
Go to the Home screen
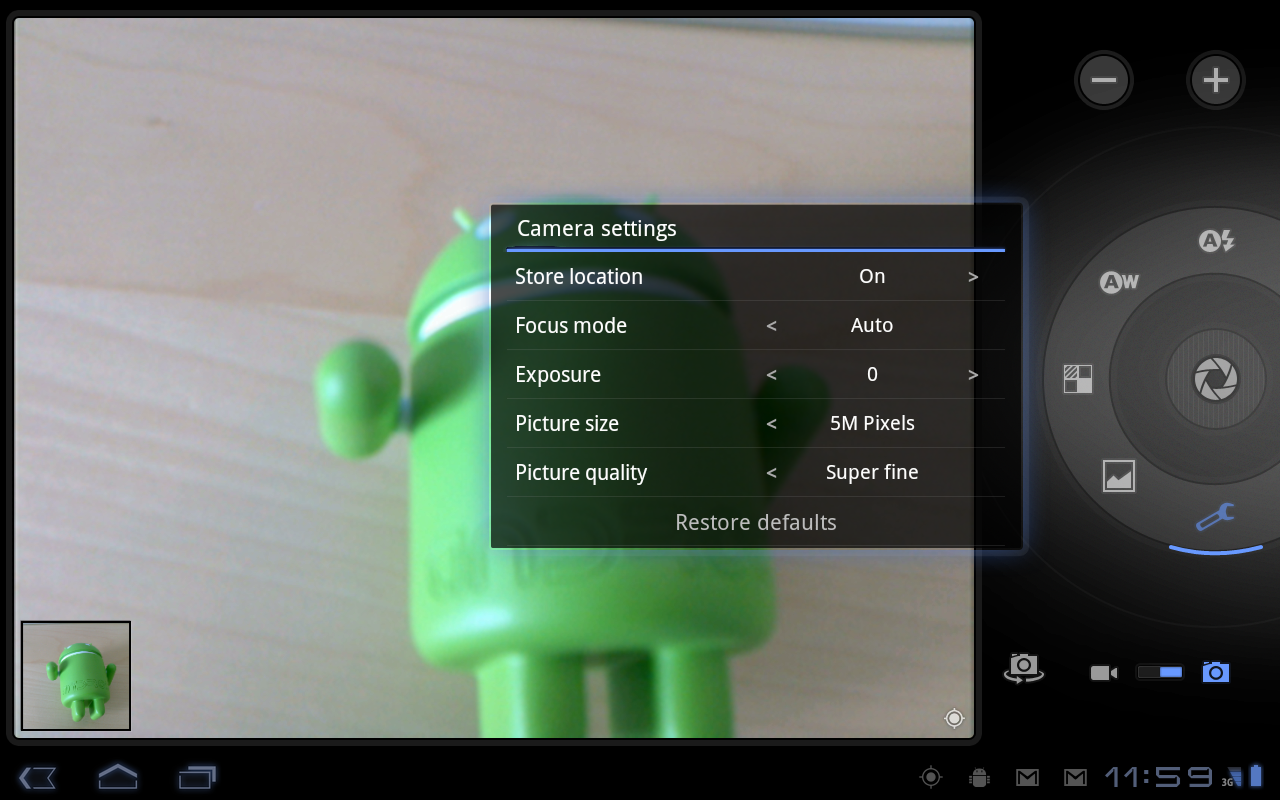(117, 776)
